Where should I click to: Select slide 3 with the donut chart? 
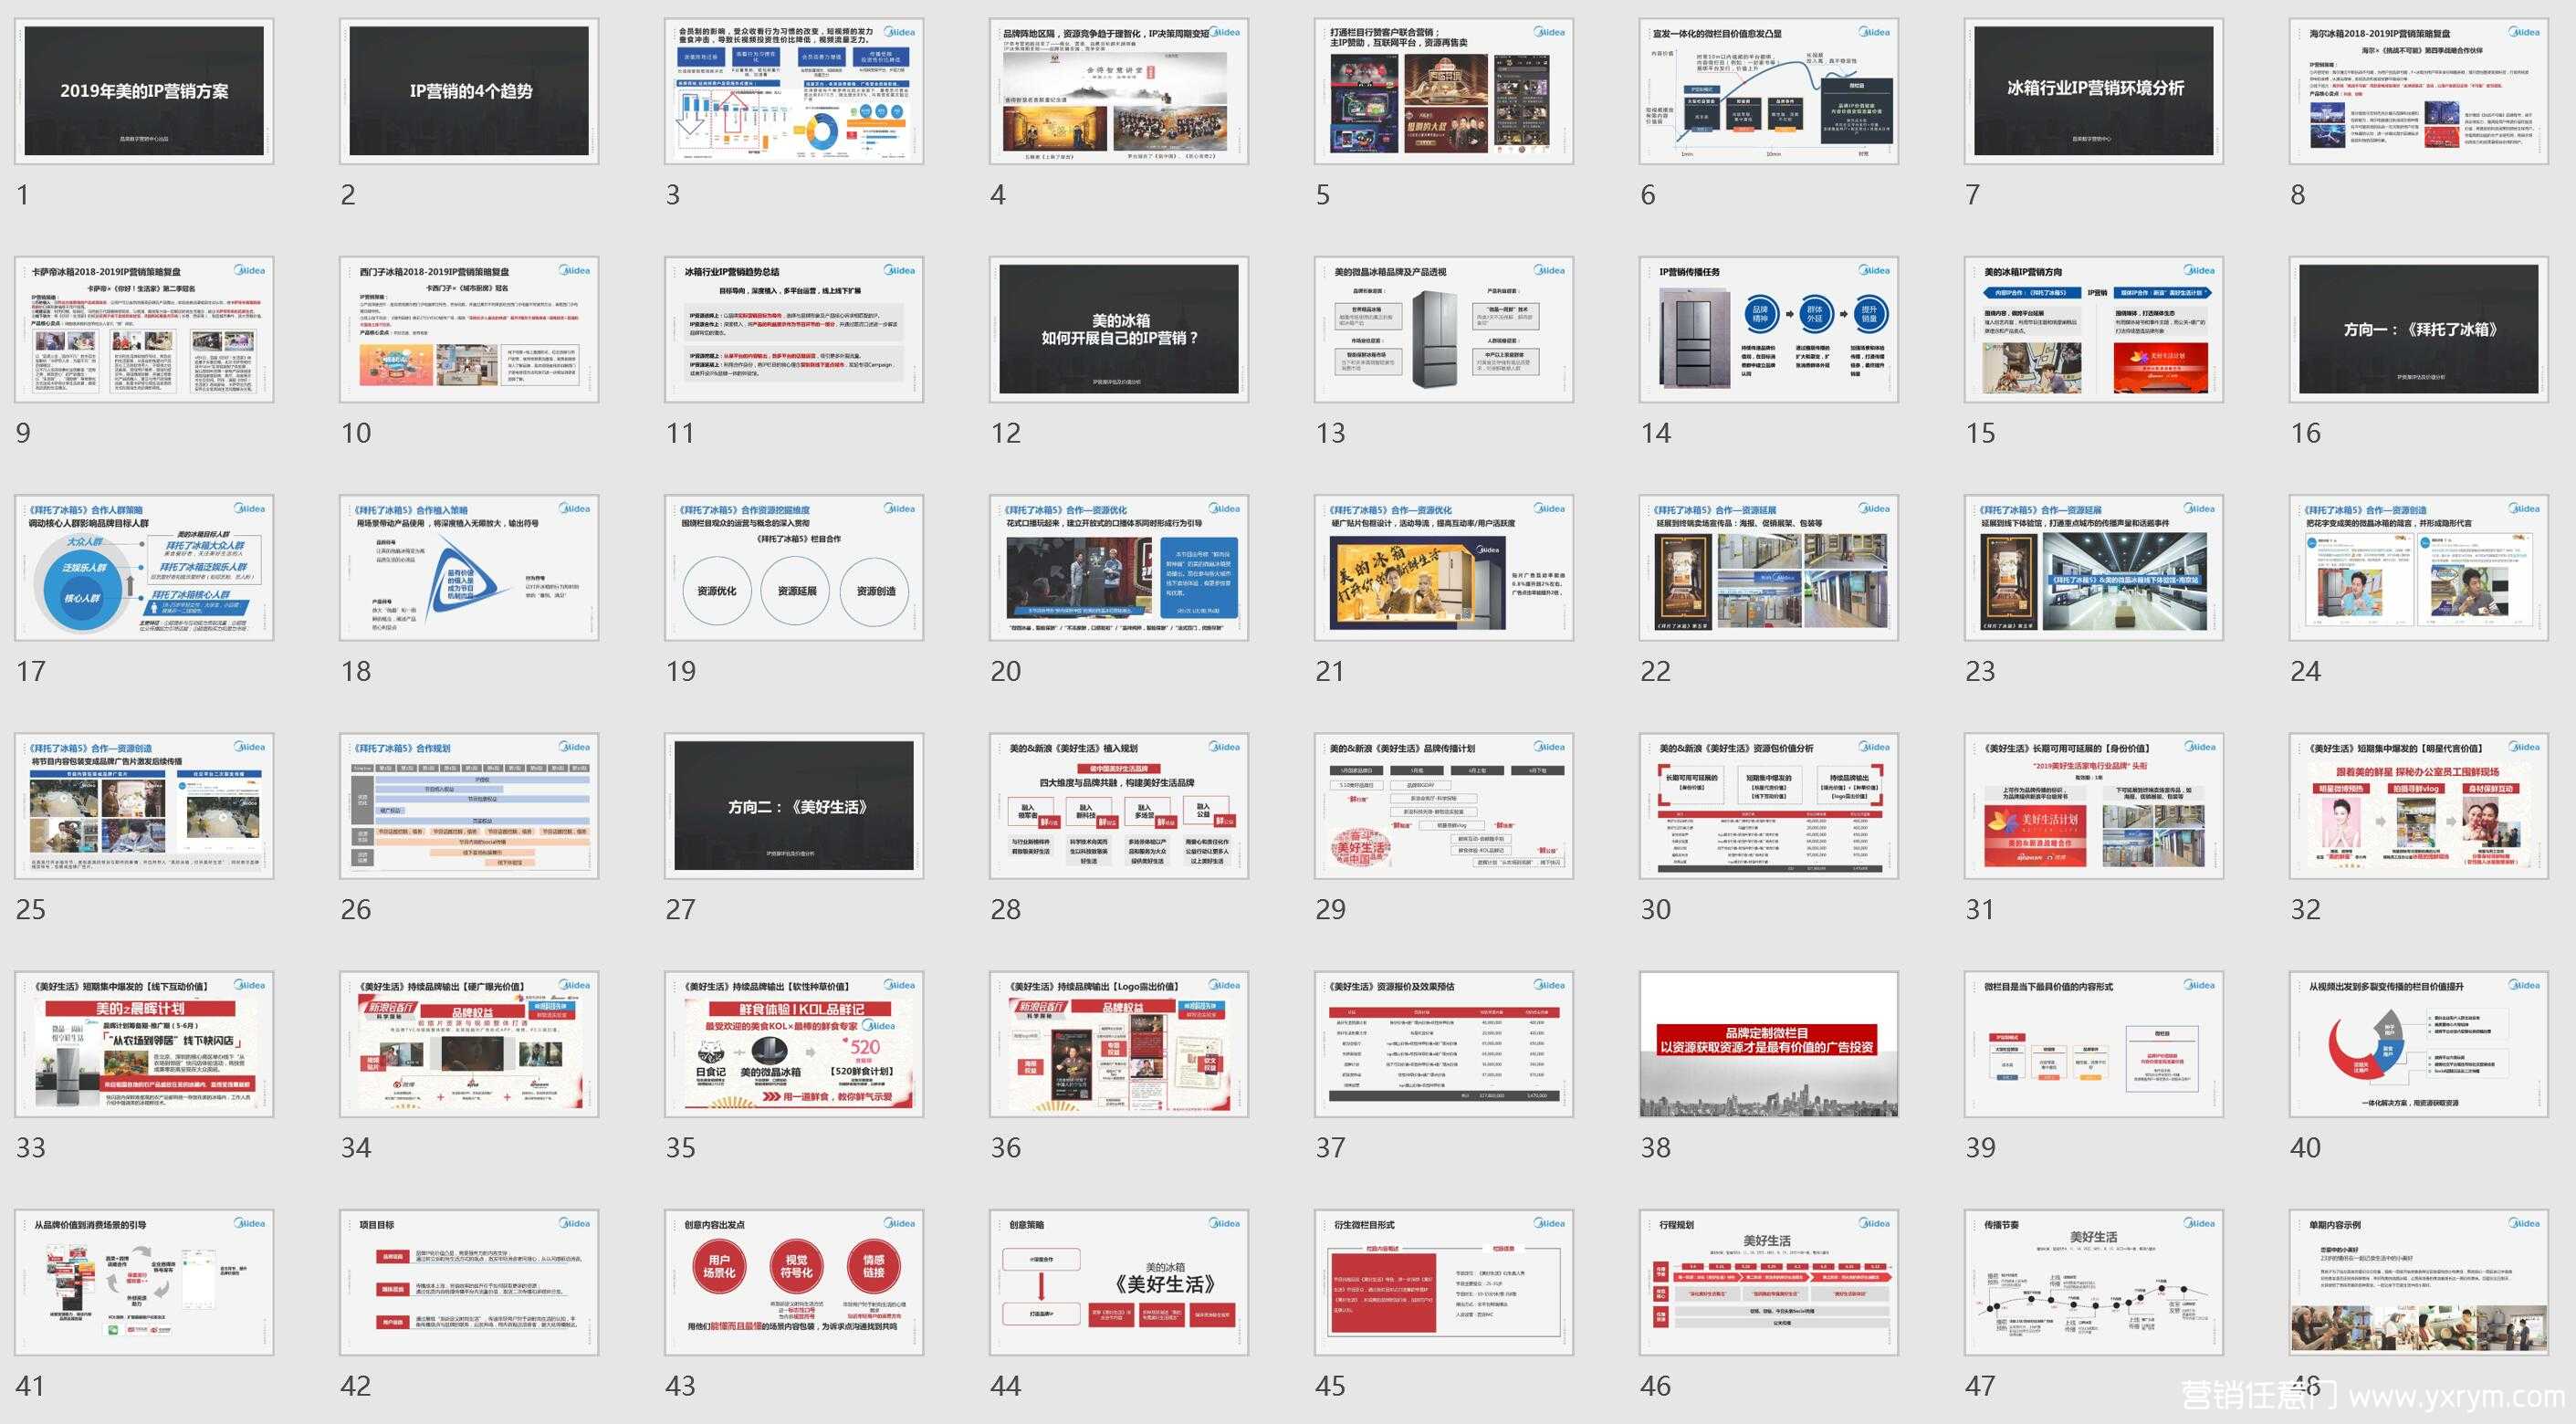[794, 91]
